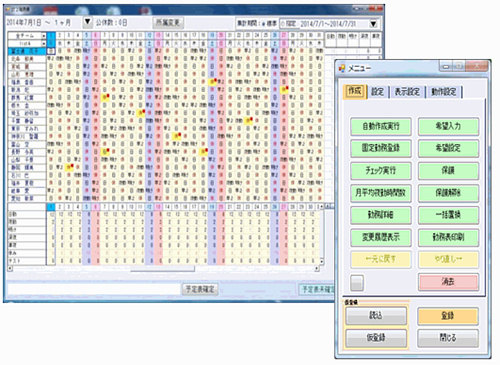Click the 読込 button

point(376,316)
